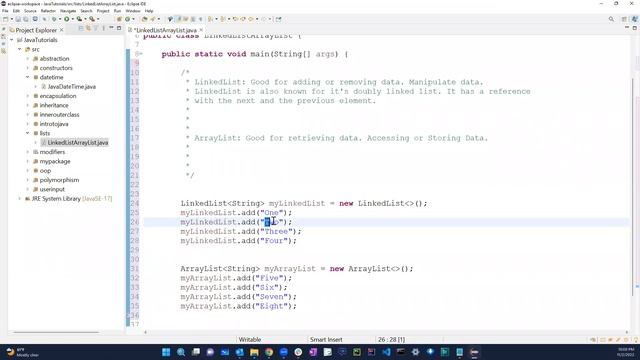Viewport: 640px width, 360px height.
Task: Open Settings gear from the taskbar
Action: click(416, 352)
